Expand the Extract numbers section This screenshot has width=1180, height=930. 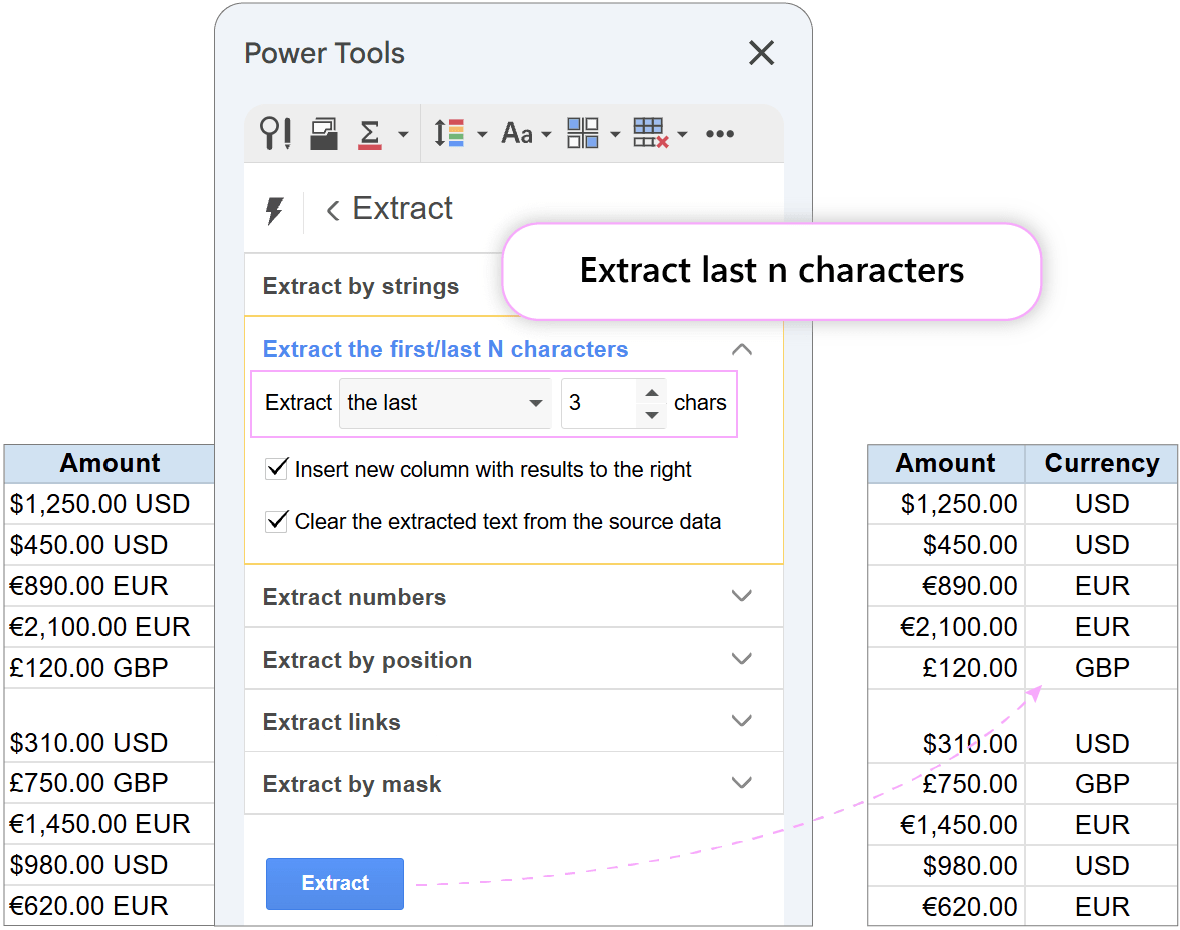click(513, 597)
